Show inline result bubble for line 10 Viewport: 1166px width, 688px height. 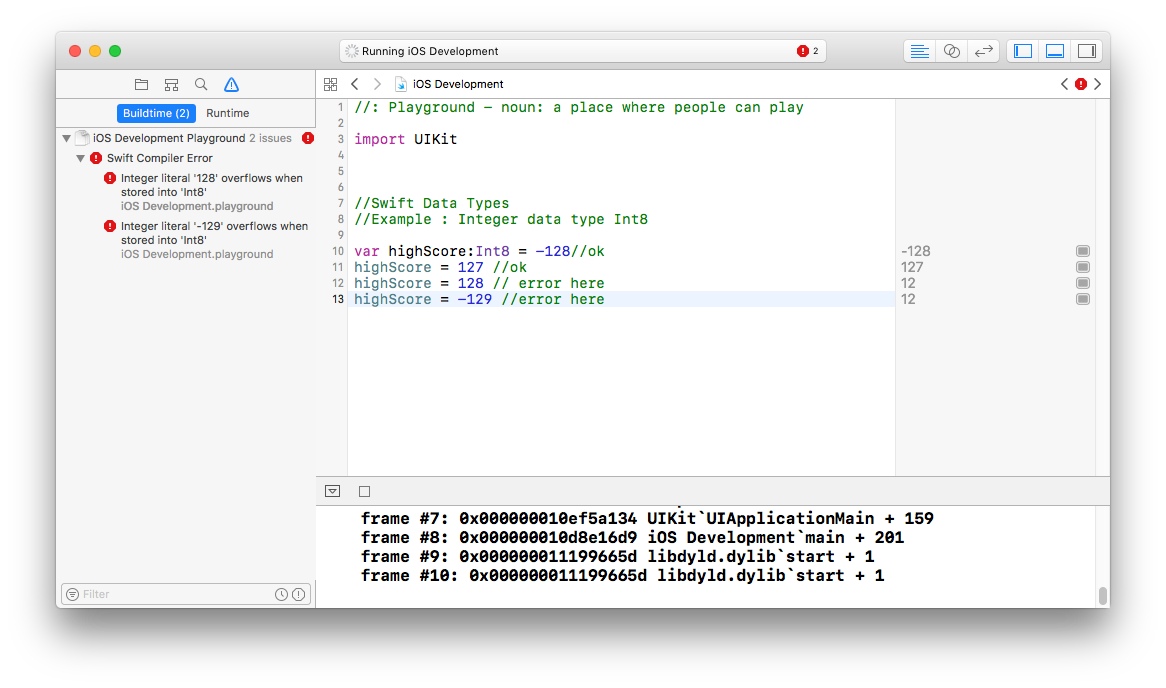[x=1083, y=251]
